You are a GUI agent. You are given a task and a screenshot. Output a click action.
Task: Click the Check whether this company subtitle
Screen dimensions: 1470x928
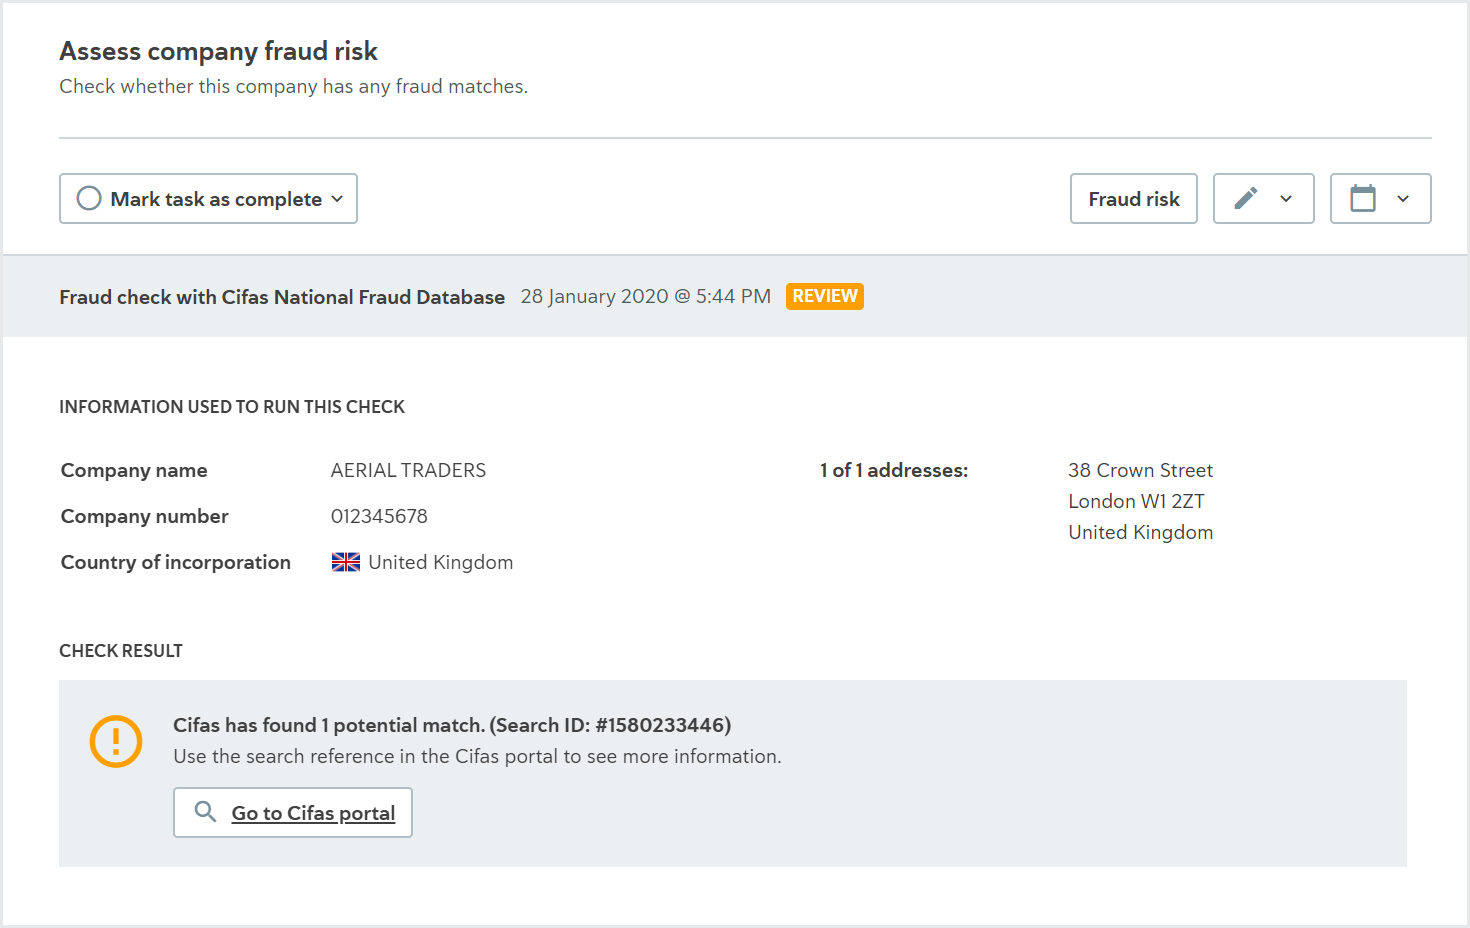293,86
